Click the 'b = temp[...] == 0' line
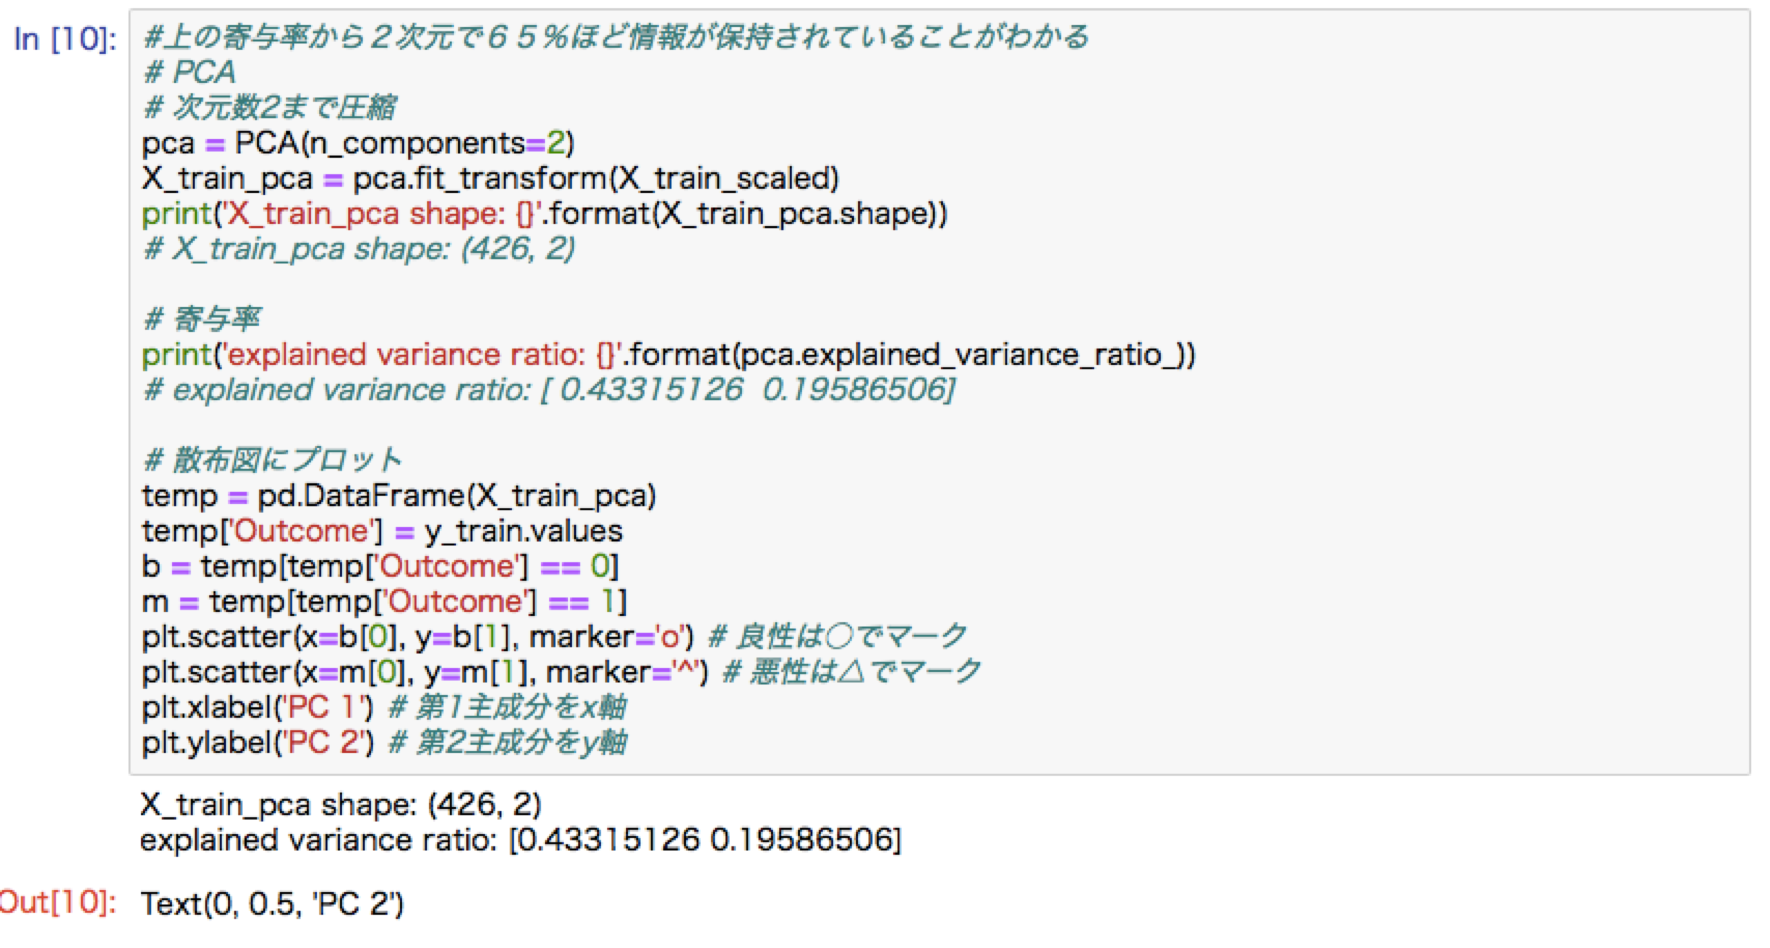The image size is (1770, 948). pyautogui.click(x=380, y=566)
